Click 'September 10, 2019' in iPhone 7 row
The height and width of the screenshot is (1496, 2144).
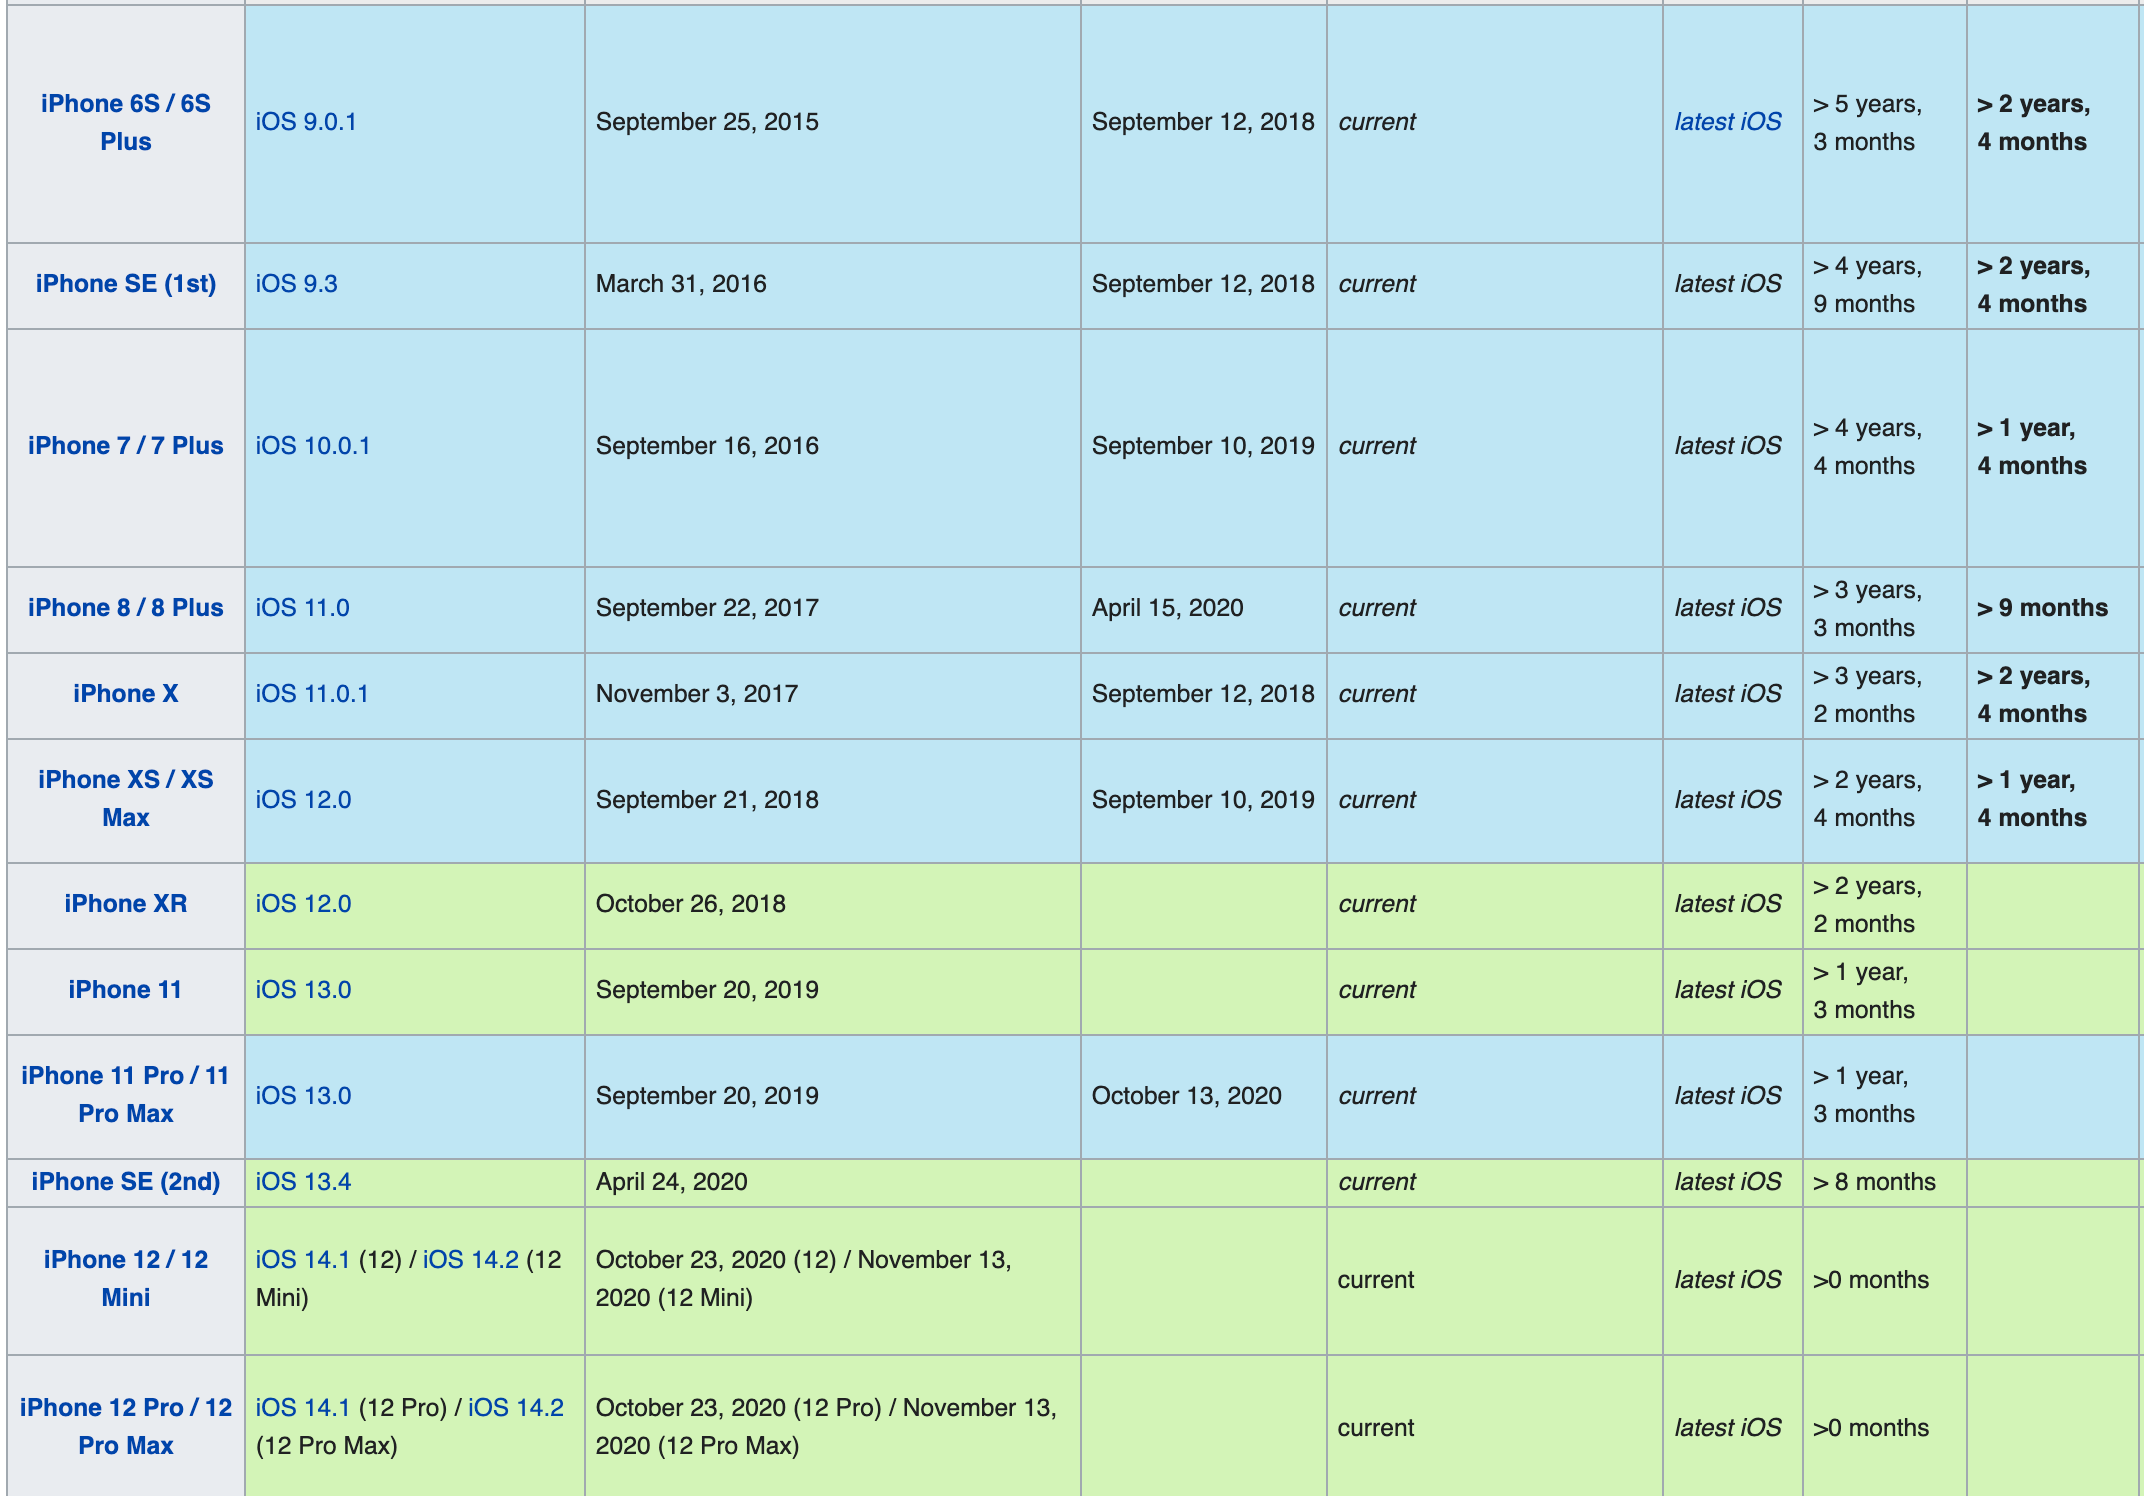pyautogui.click(x=1203, y=446)
